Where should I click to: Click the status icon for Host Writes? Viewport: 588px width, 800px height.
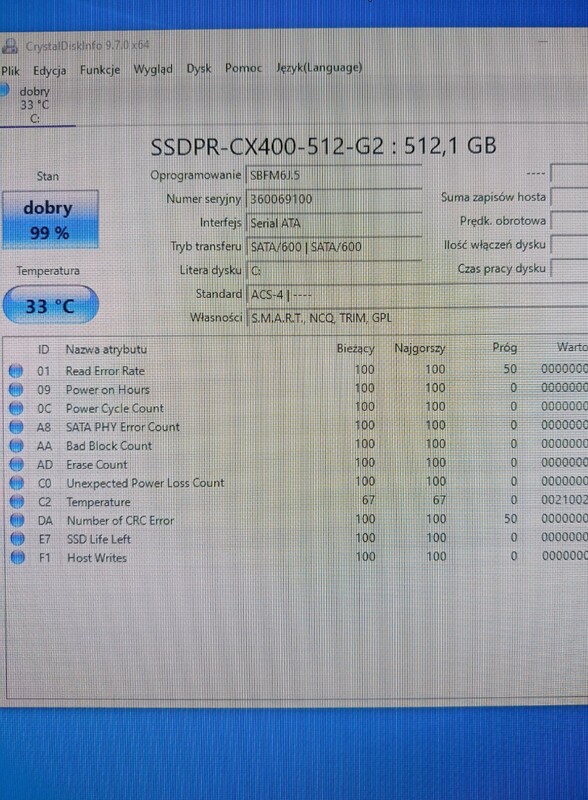tap(18, 558)
